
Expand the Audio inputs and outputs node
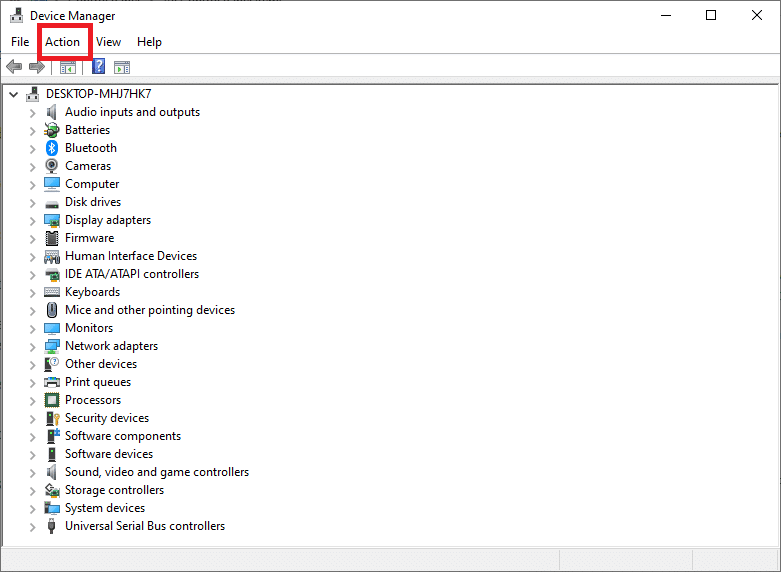coord(32,112)
